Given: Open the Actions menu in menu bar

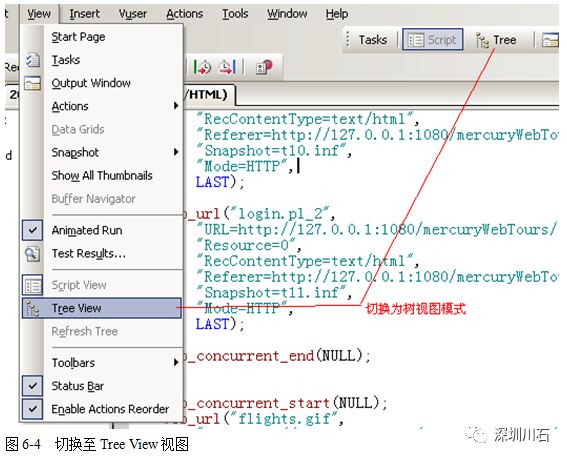Looking at the screenshot, I should pyautogui.click(x=184, y=14).
